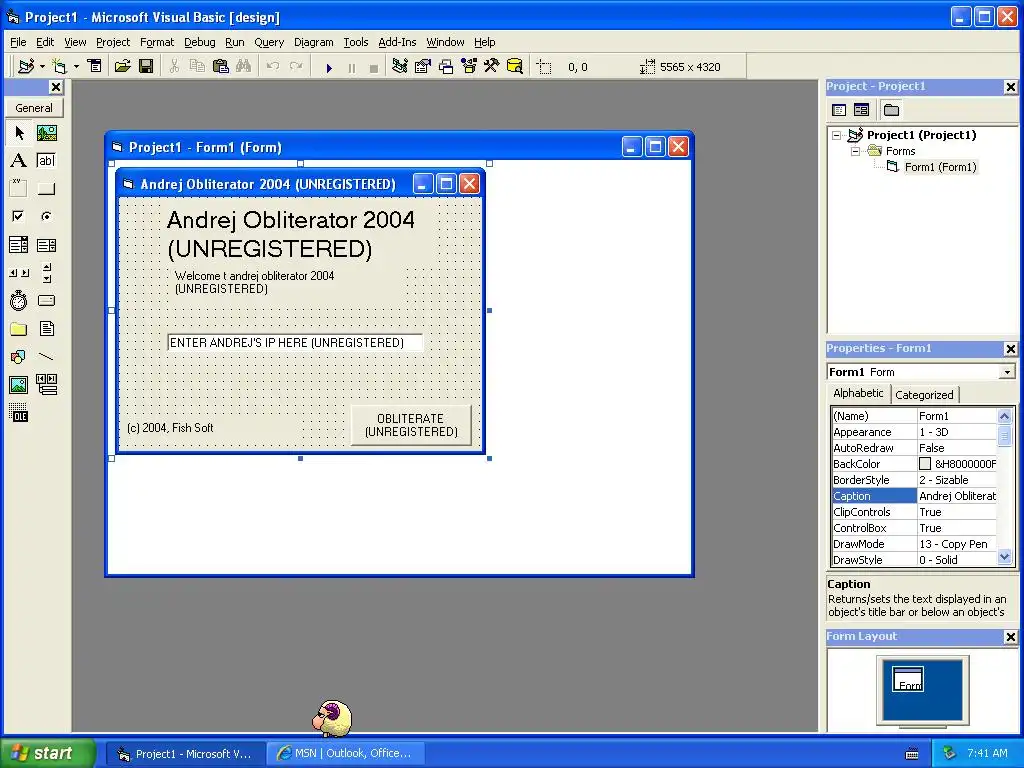Select the OptionButton control tool
The height and width of the screenshot is (768, 1024).
coord(46,216)
